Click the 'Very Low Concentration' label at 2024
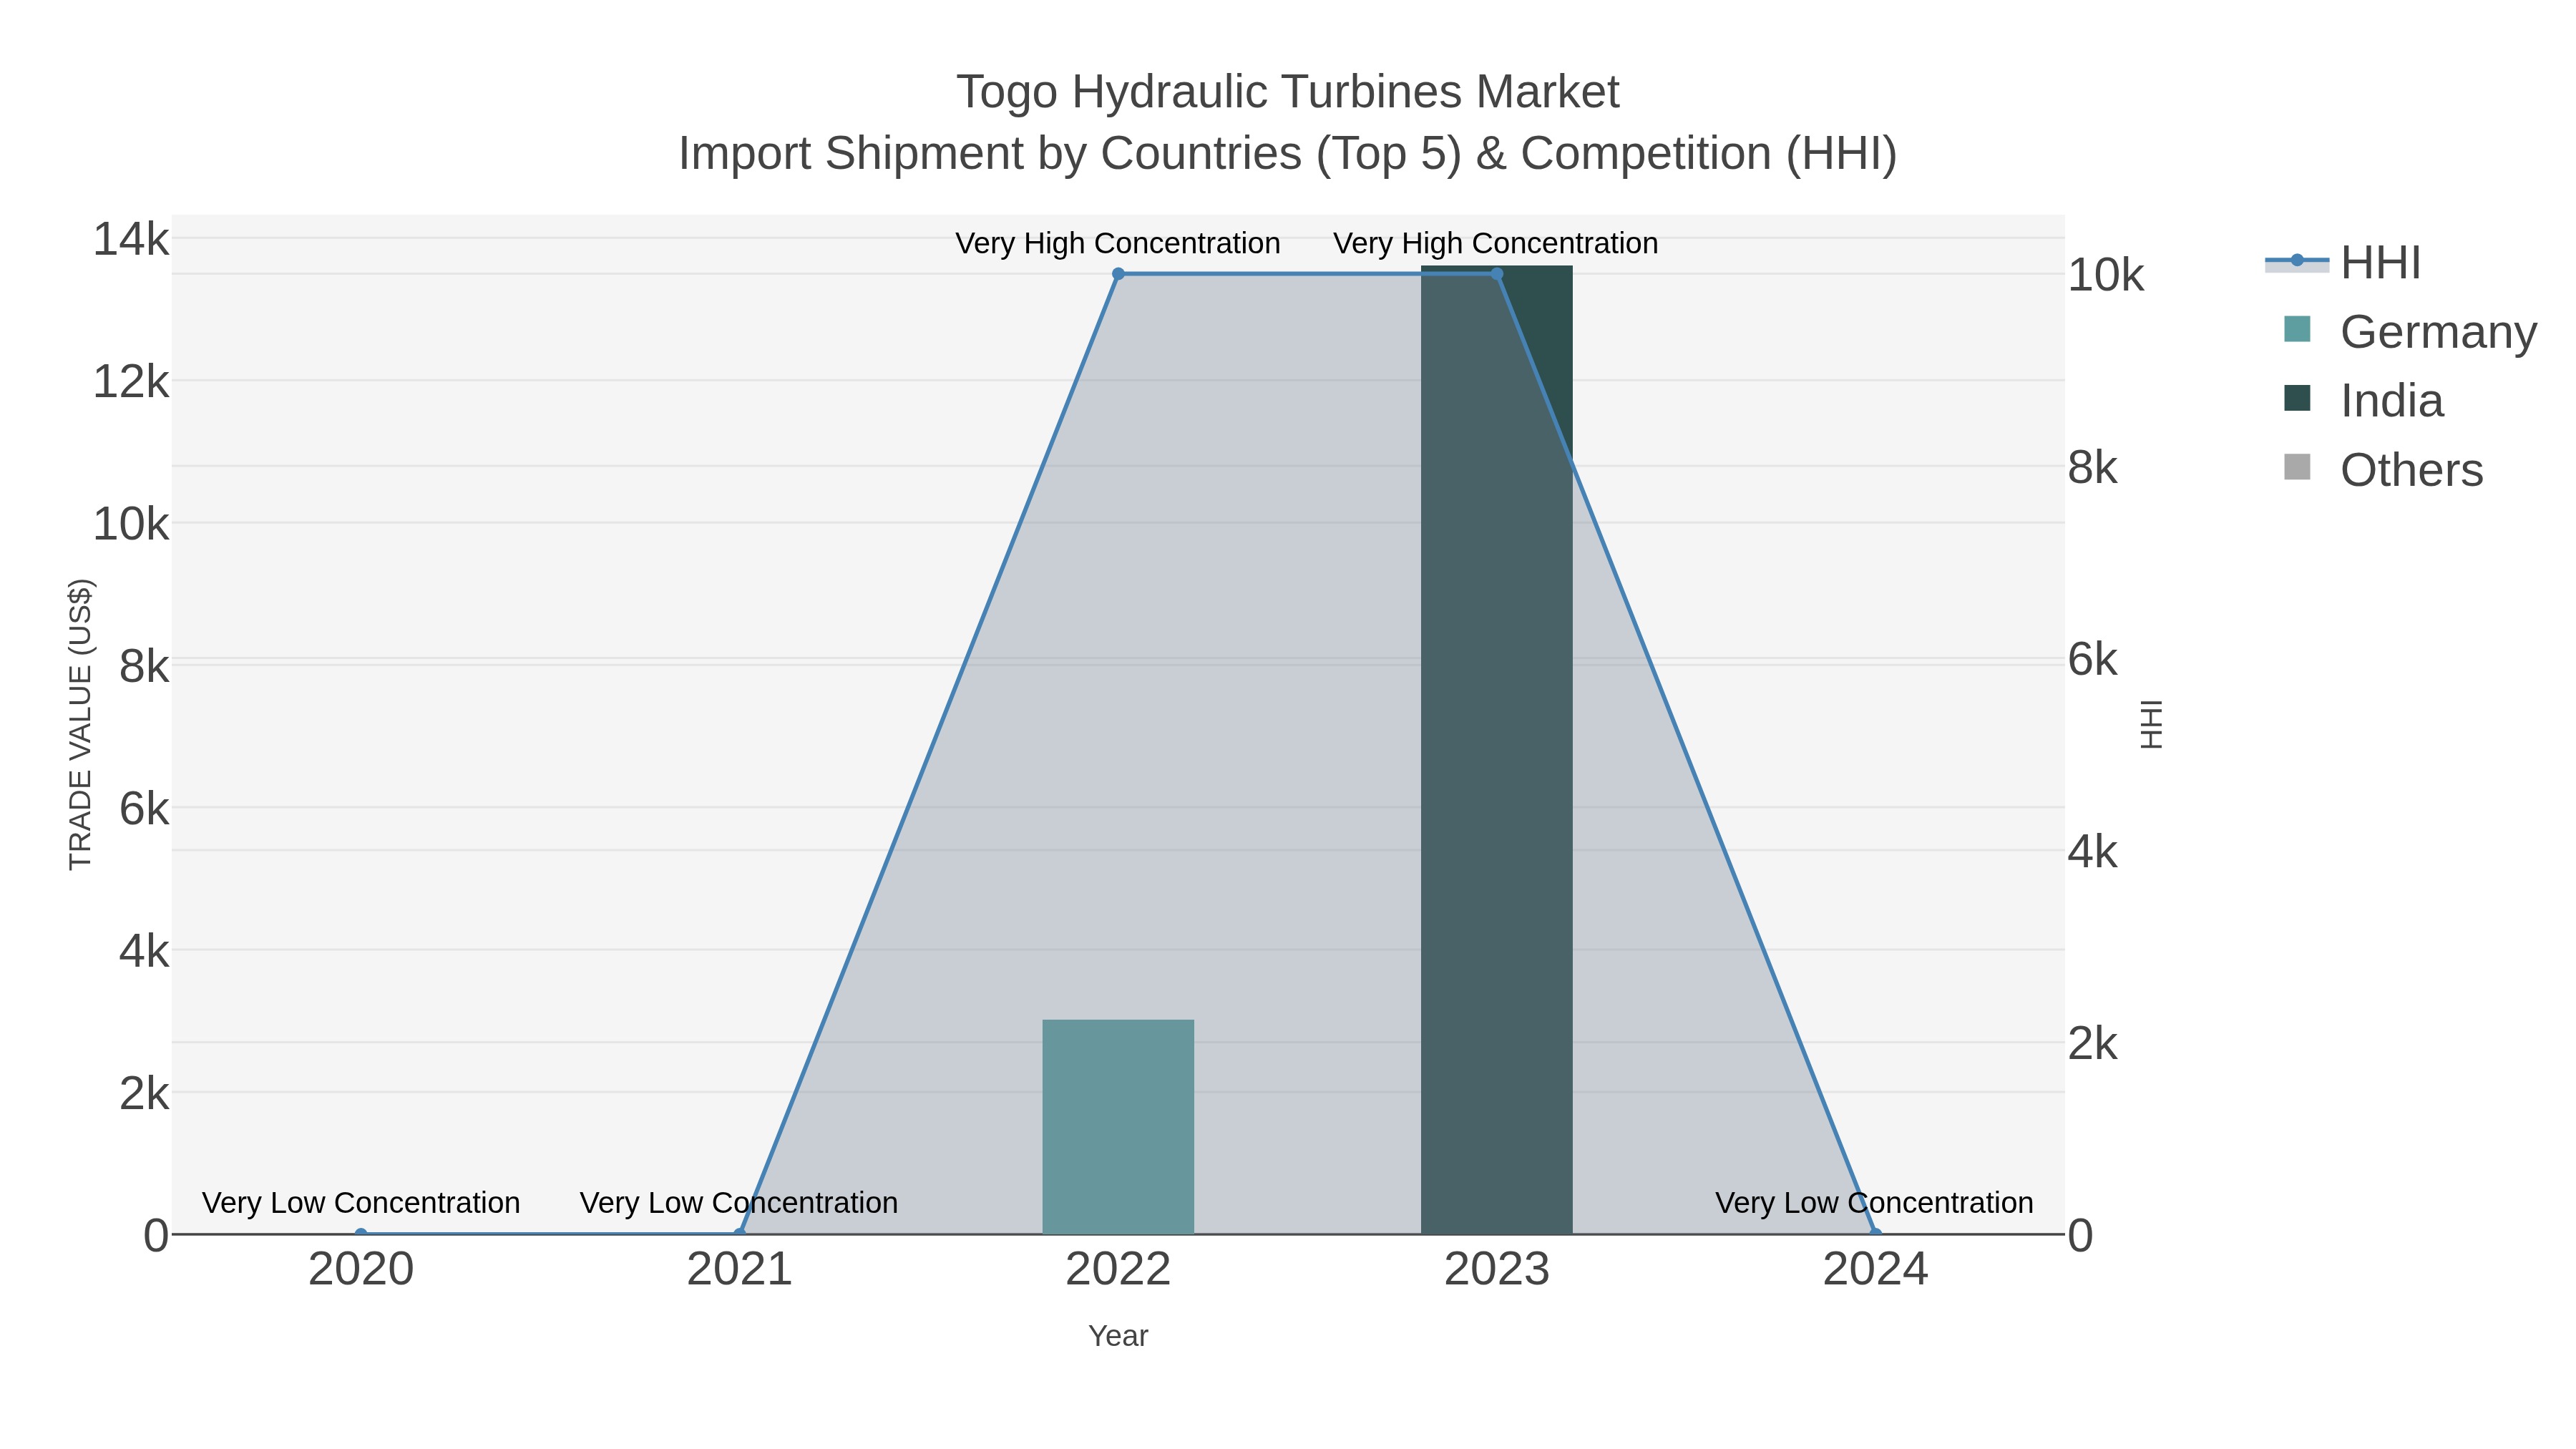 1875,1202
